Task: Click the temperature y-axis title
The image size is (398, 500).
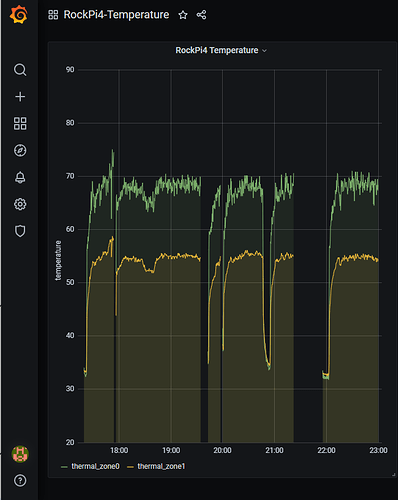Action: pos(58,260)
